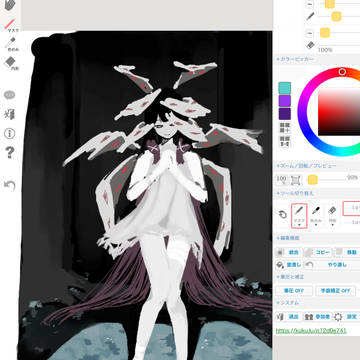
Task: Click the zoom slider yellow handle
Action: (x=312, y=180)
